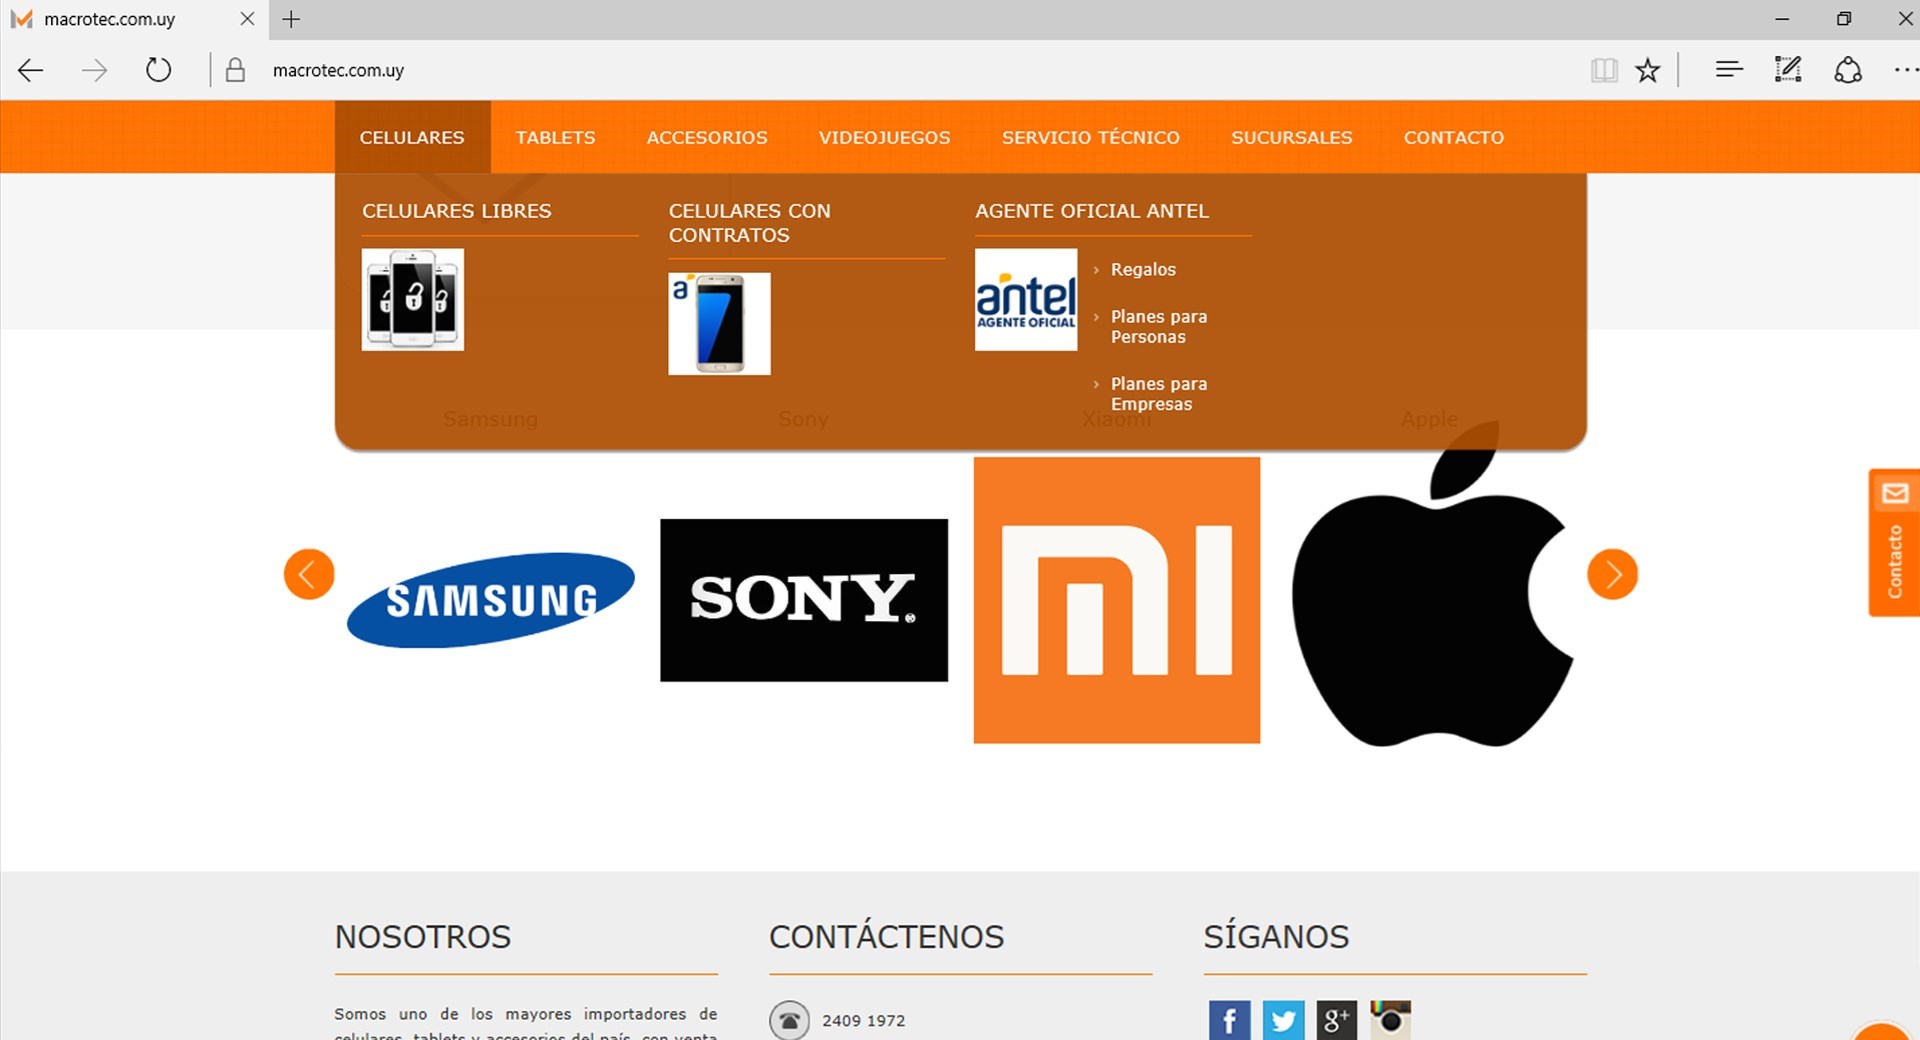Open the Hub icon in browser toolbar
1920x1040 pixels.
coord(1729,70)
